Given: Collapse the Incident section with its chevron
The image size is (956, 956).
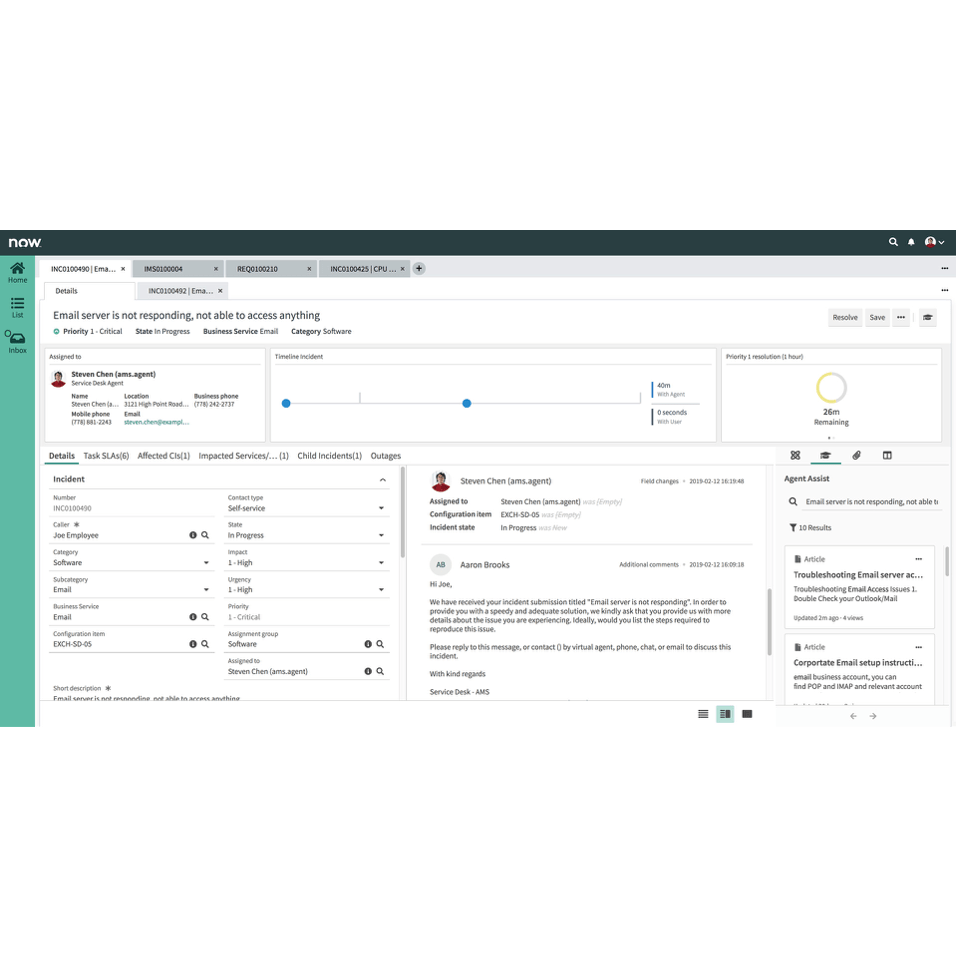Looking at the screenshot, I should coord(381,479).
